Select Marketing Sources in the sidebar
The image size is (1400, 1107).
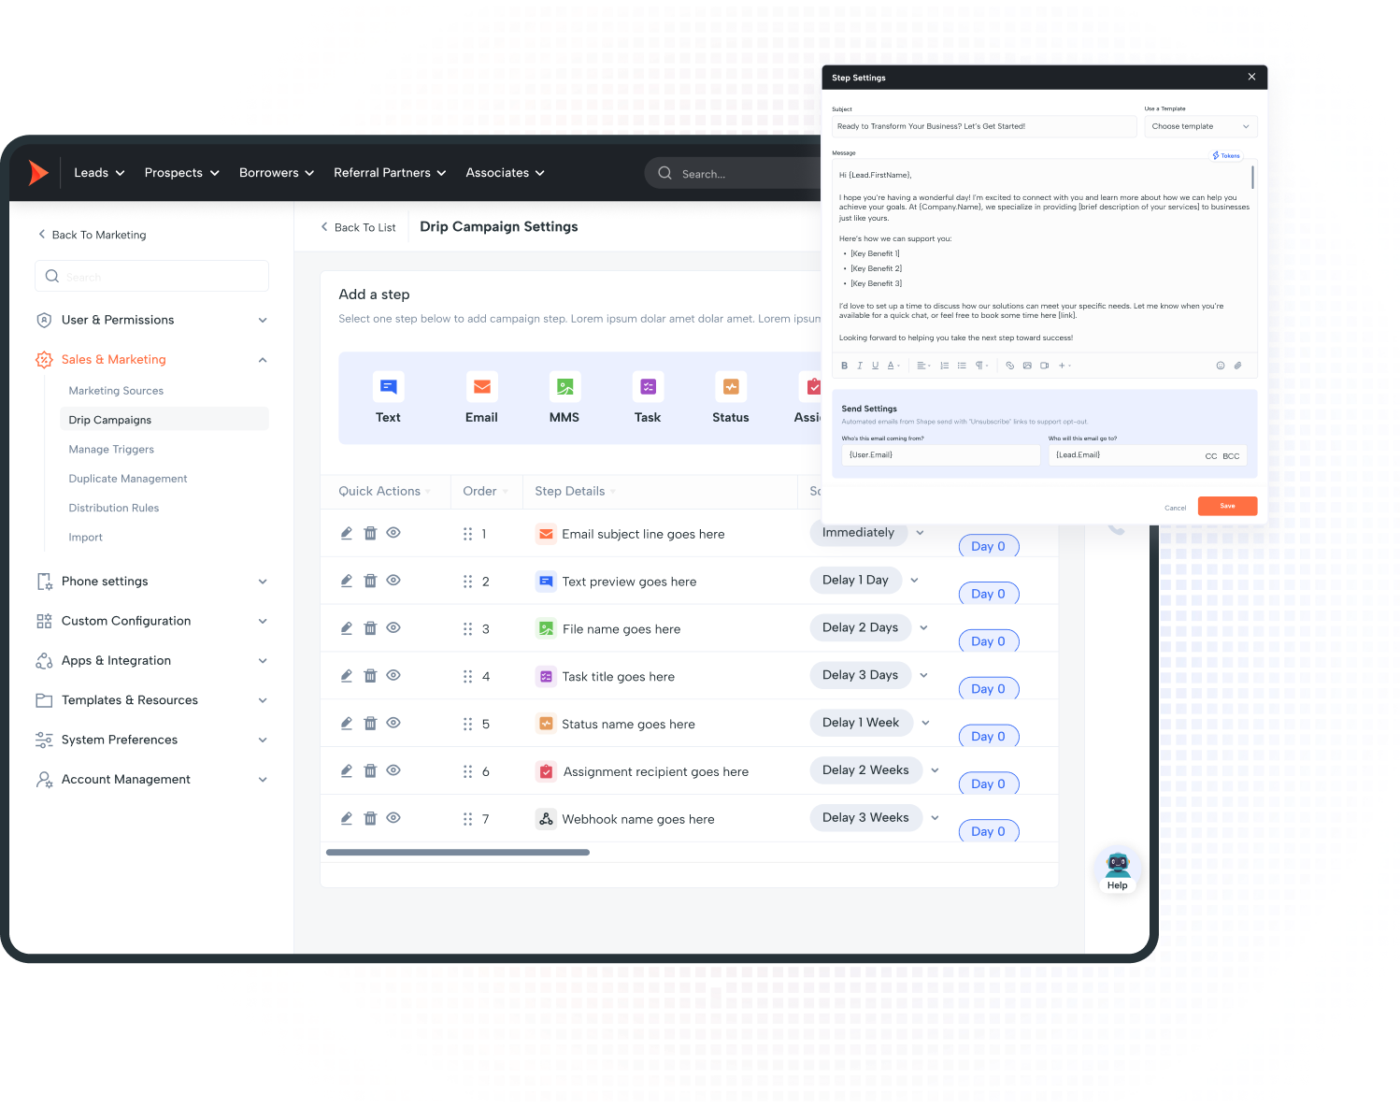point(116,391)
